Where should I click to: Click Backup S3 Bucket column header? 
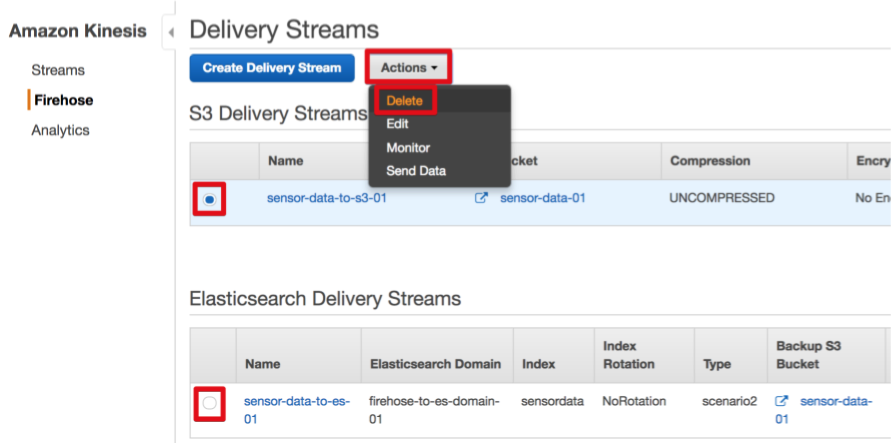tap(809, 355)
